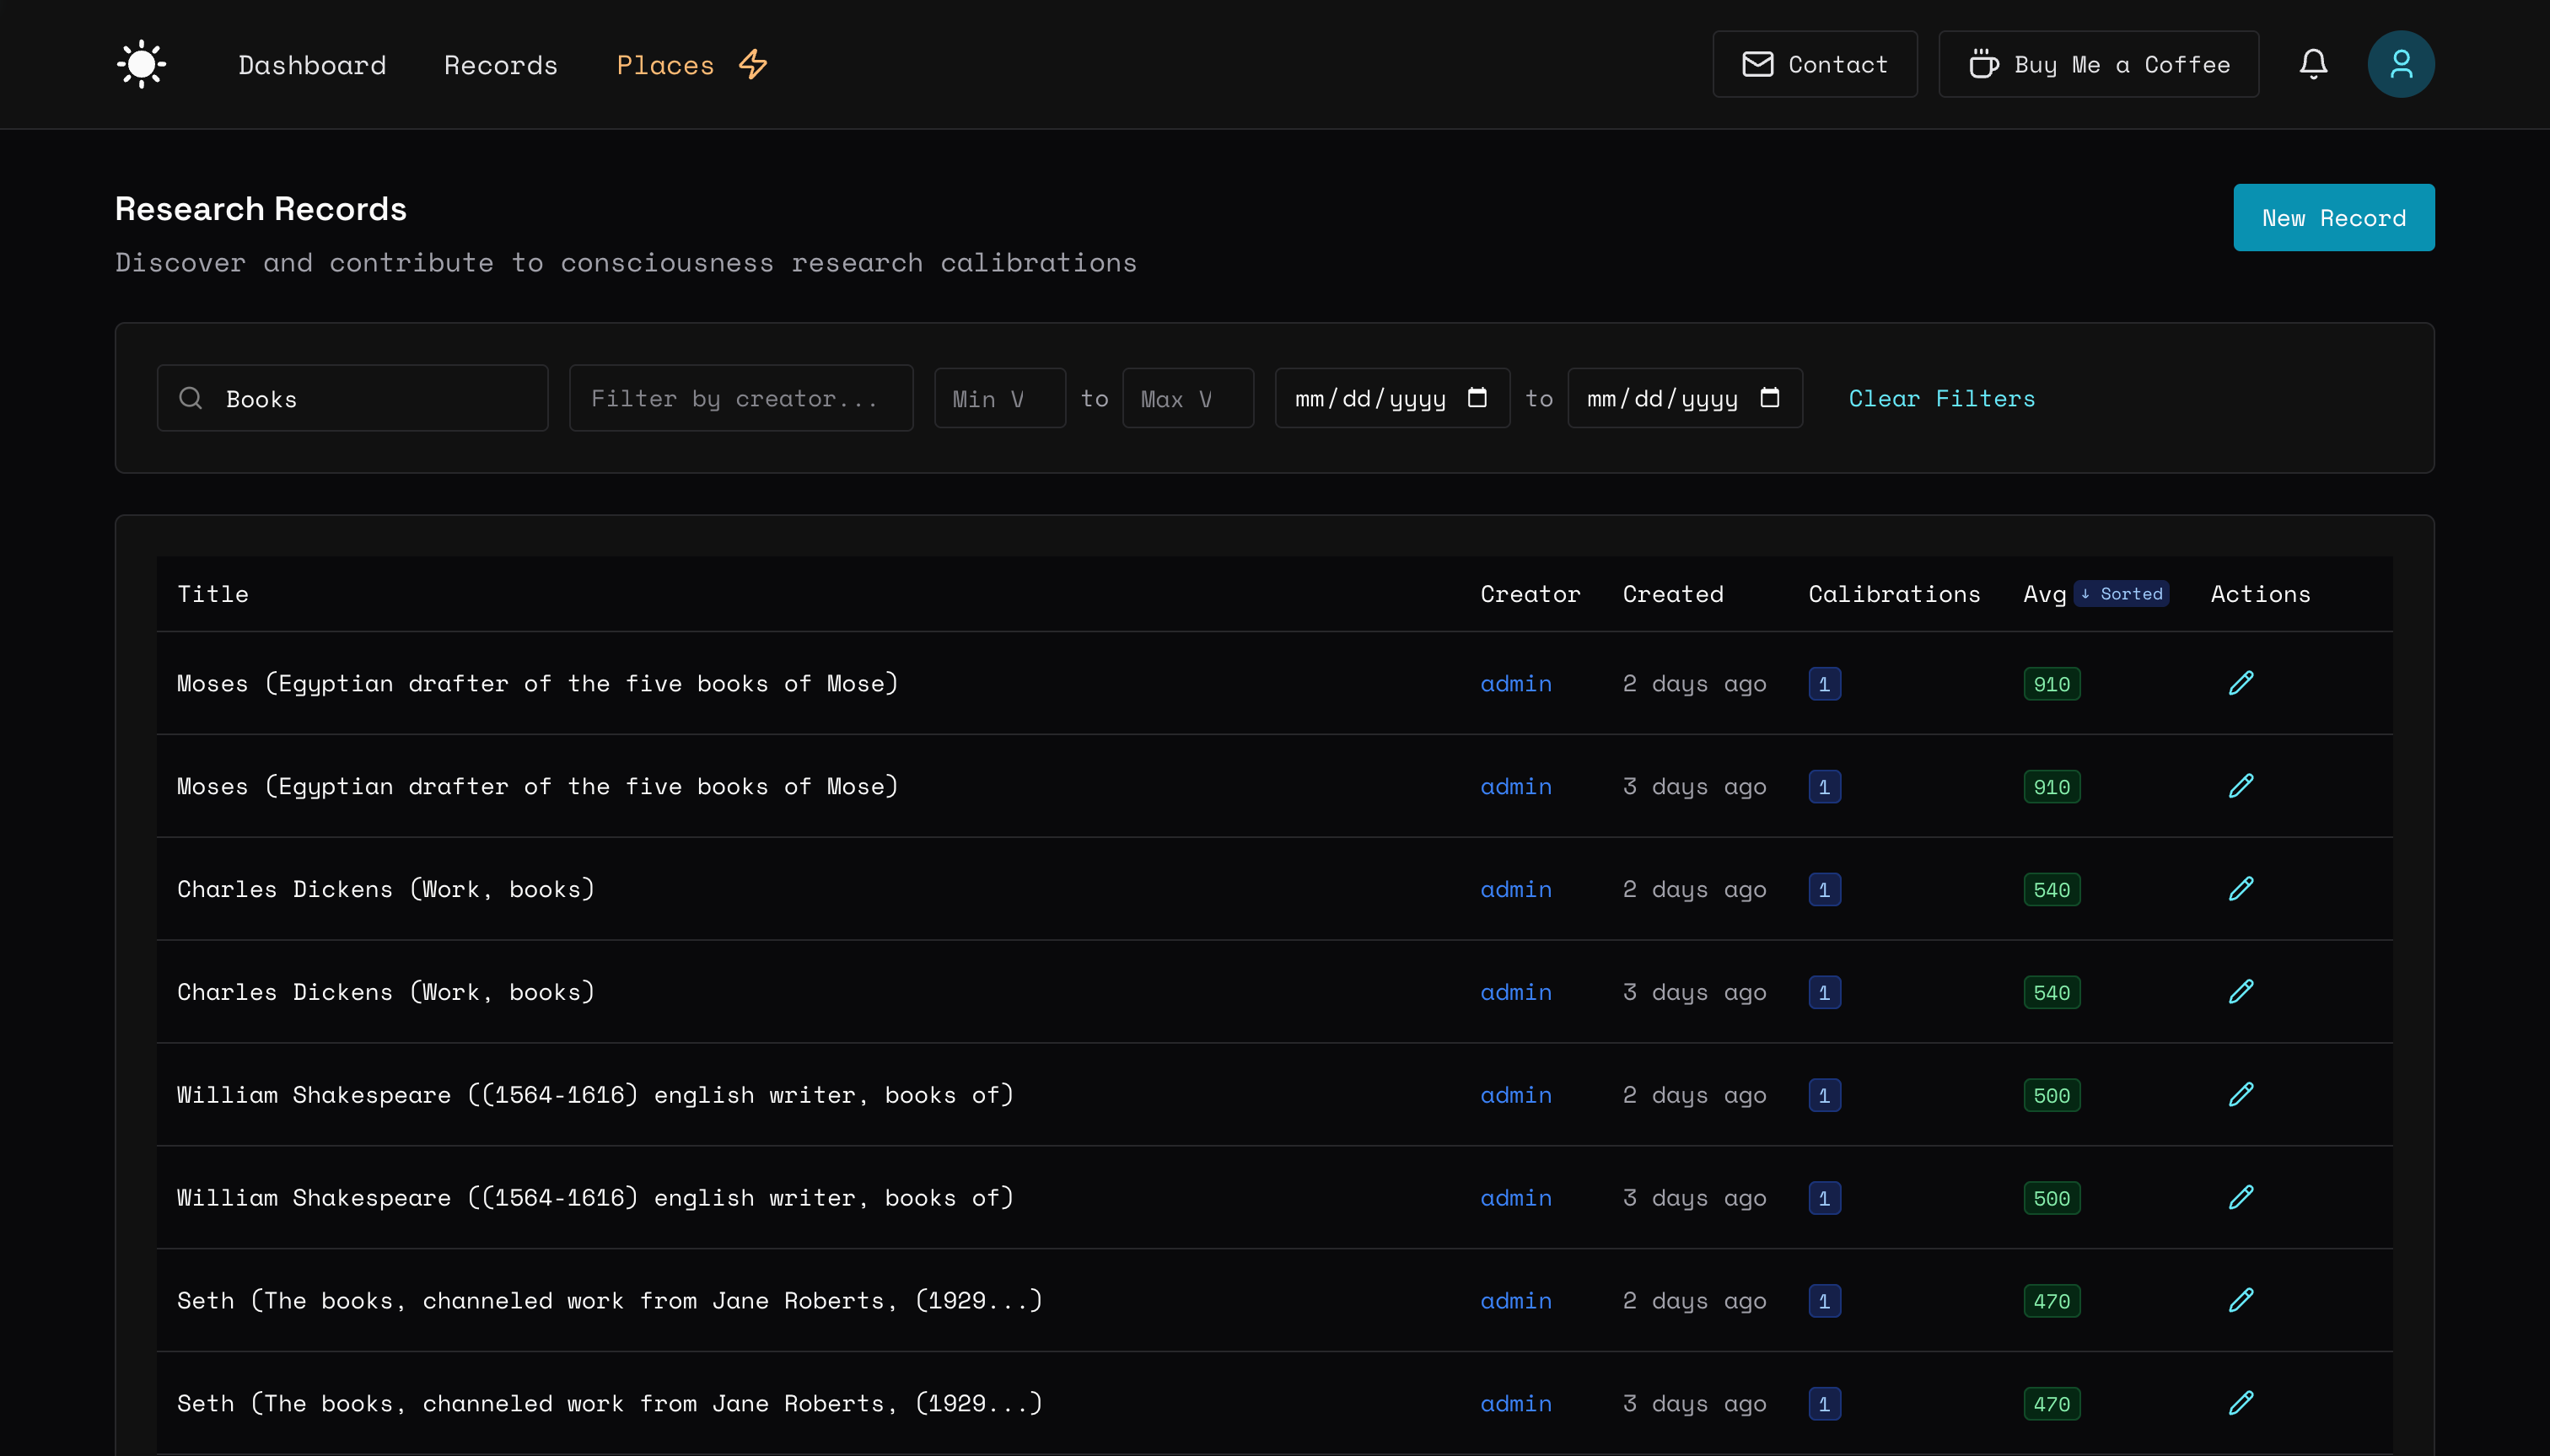2550x1456 pixels.
Task: Open admin link on first Moses row
Action: [1516, 683]
